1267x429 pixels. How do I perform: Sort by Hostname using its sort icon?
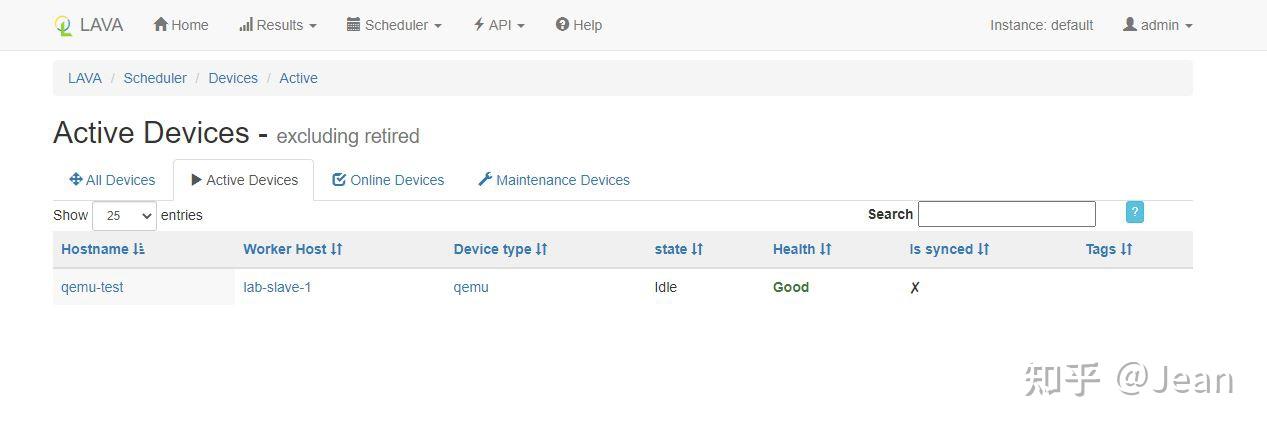(x=139, y=249)
